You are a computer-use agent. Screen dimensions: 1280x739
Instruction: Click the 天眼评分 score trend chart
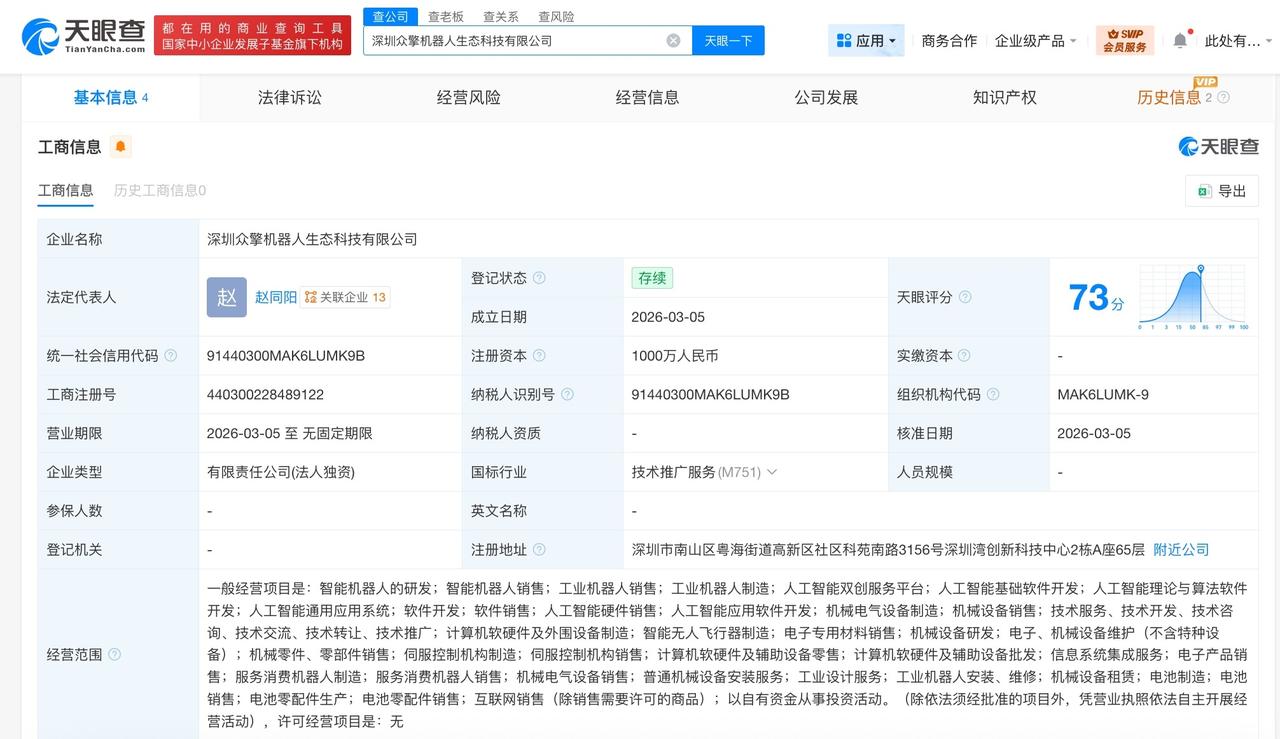(x=1194, y=297)
